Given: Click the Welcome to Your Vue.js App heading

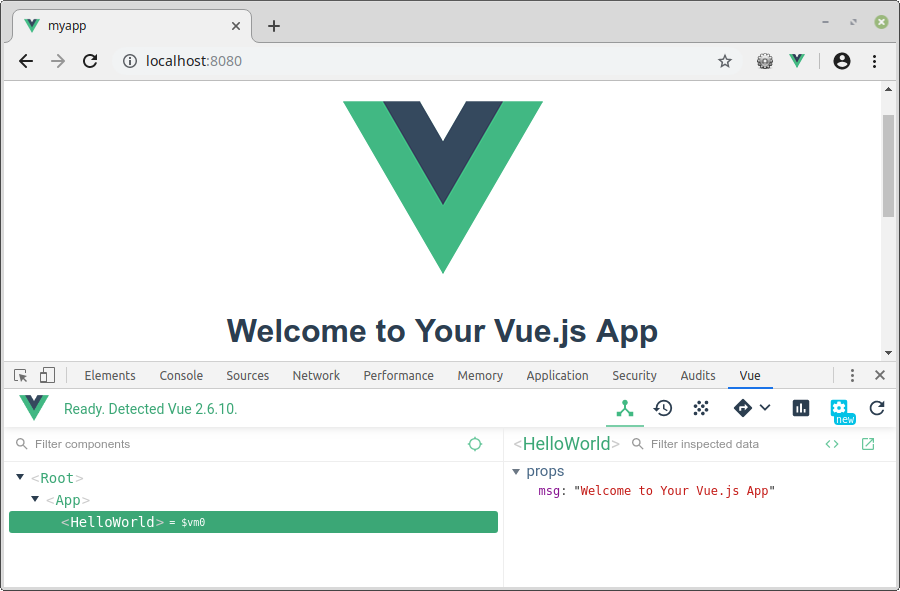Looking at the screenshot, I should (442, 331).
